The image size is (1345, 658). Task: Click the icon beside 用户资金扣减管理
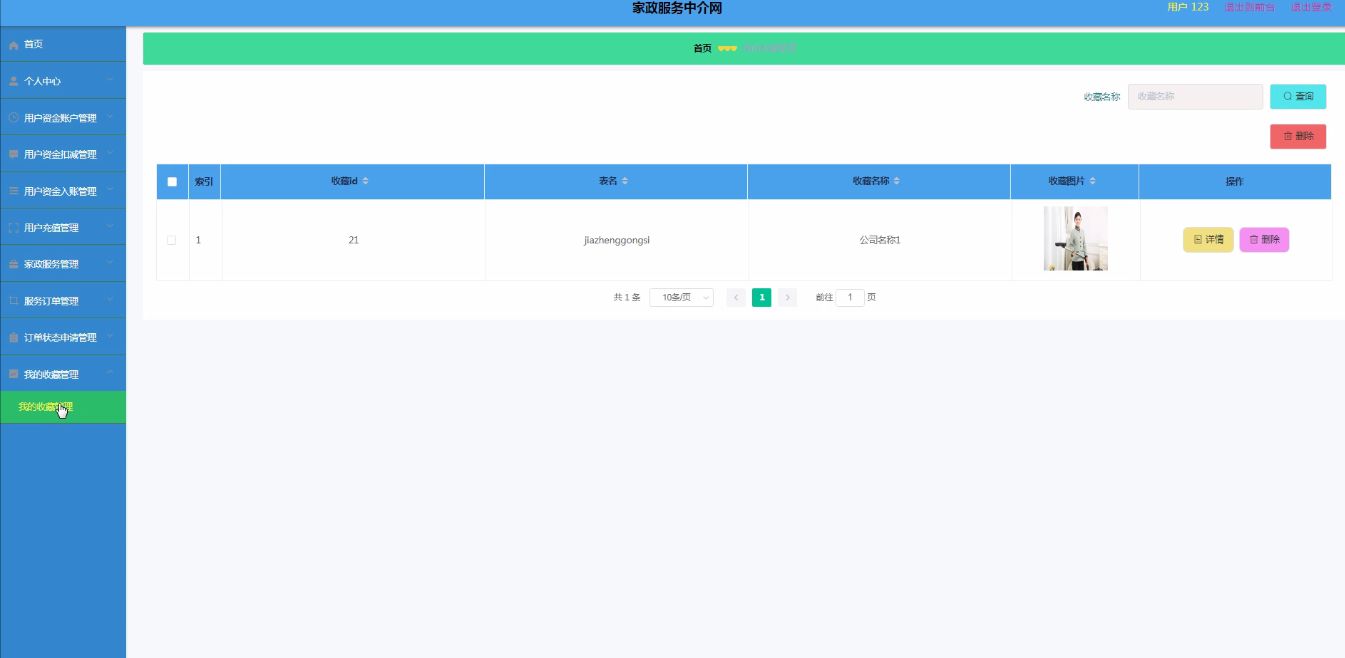(13, 154)
